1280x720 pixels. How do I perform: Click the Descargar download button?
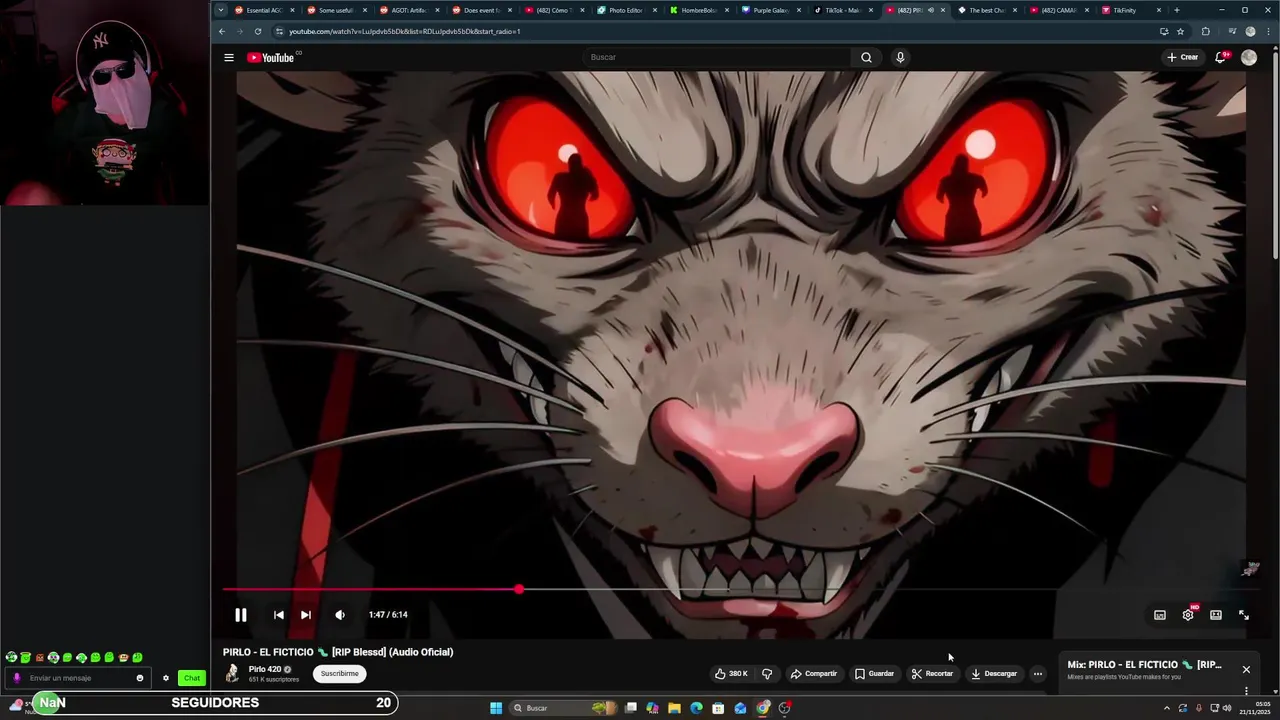click(x=994, y=674)
